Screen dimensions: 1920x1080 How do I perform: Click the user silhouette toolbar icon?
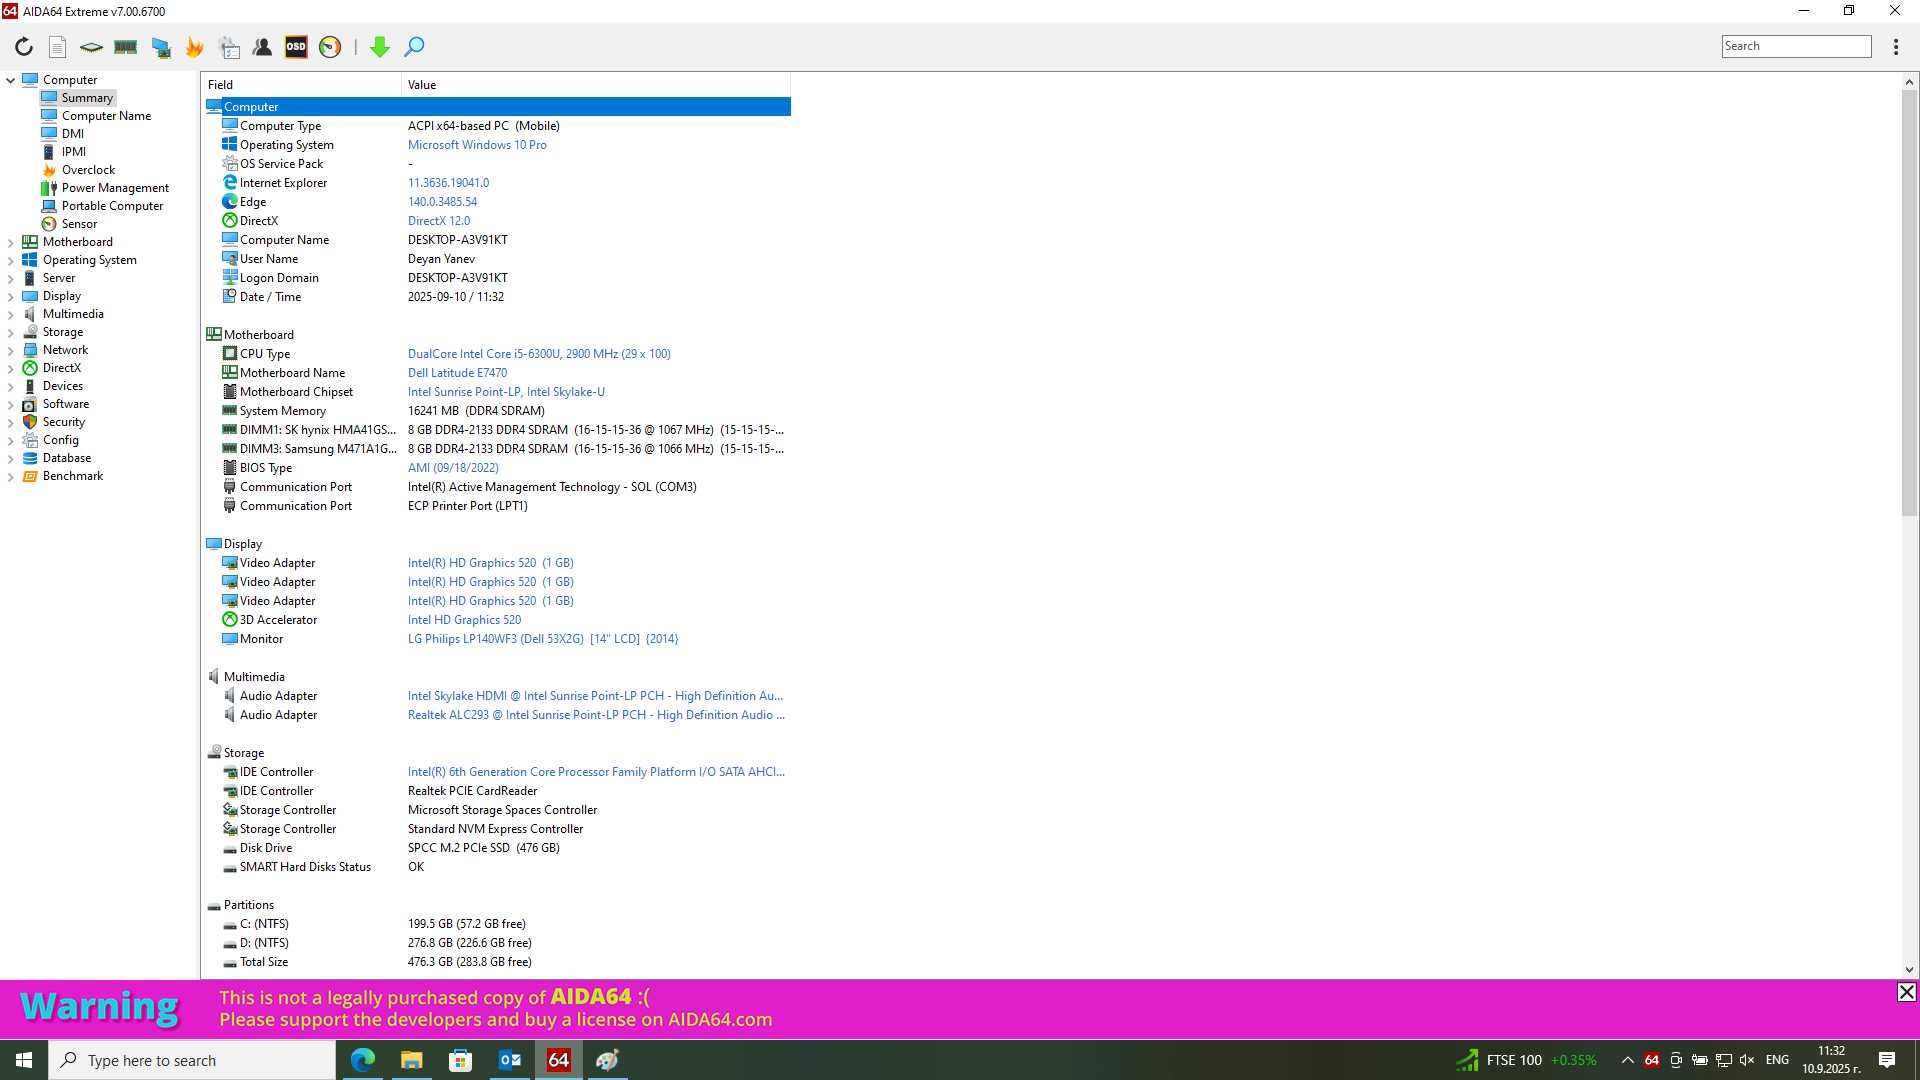click(x=262, y=47)
